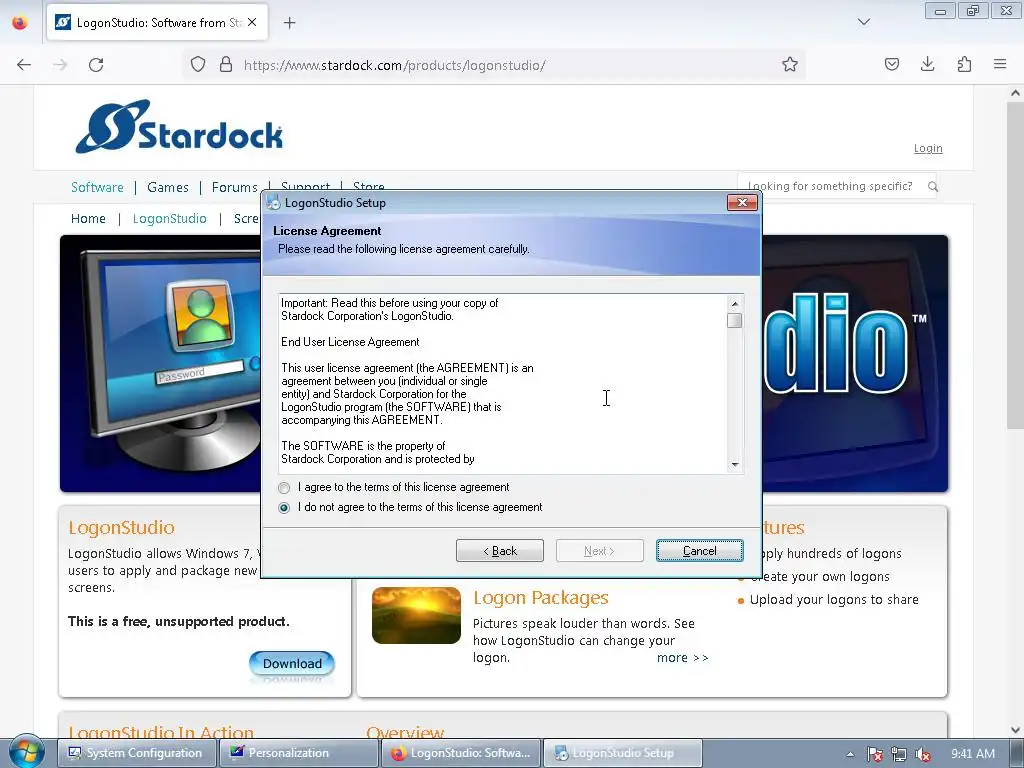Click the page scrollbar down arrow in Firefox

[1016, 729]
